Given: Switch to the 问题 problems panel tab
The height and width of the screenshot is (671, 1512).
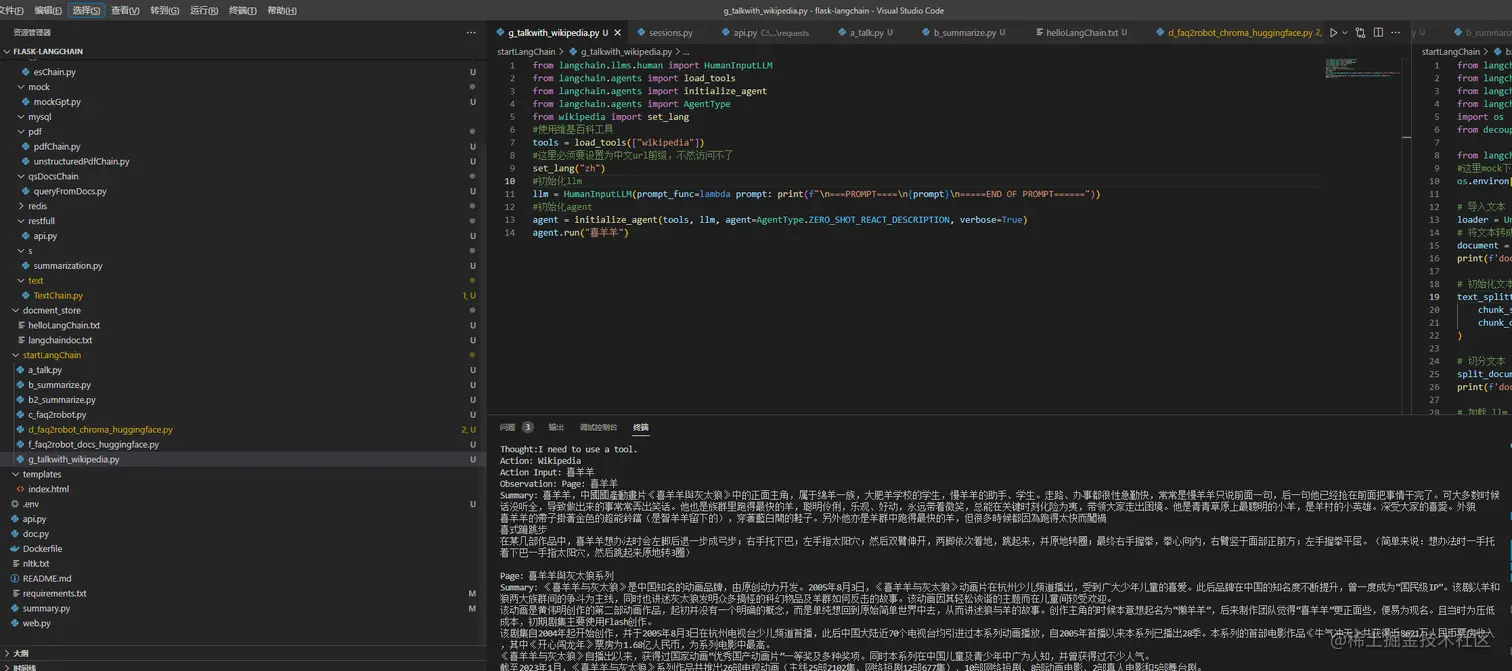Looking at the screenshot, I should [x=508, y=427].
